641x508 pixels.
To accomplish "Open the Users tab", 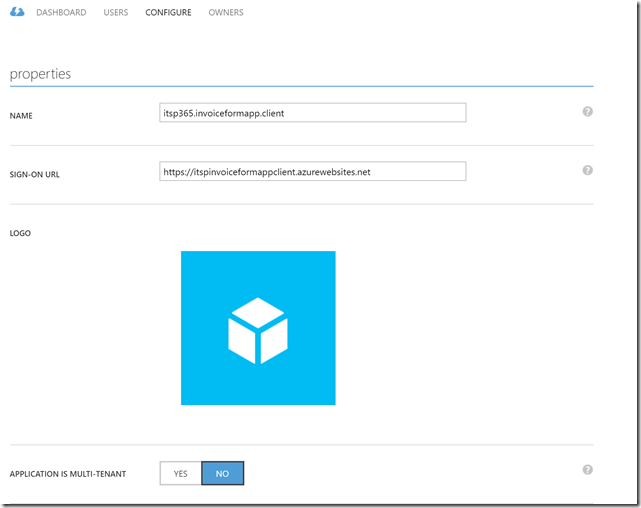I will point(115,13).
